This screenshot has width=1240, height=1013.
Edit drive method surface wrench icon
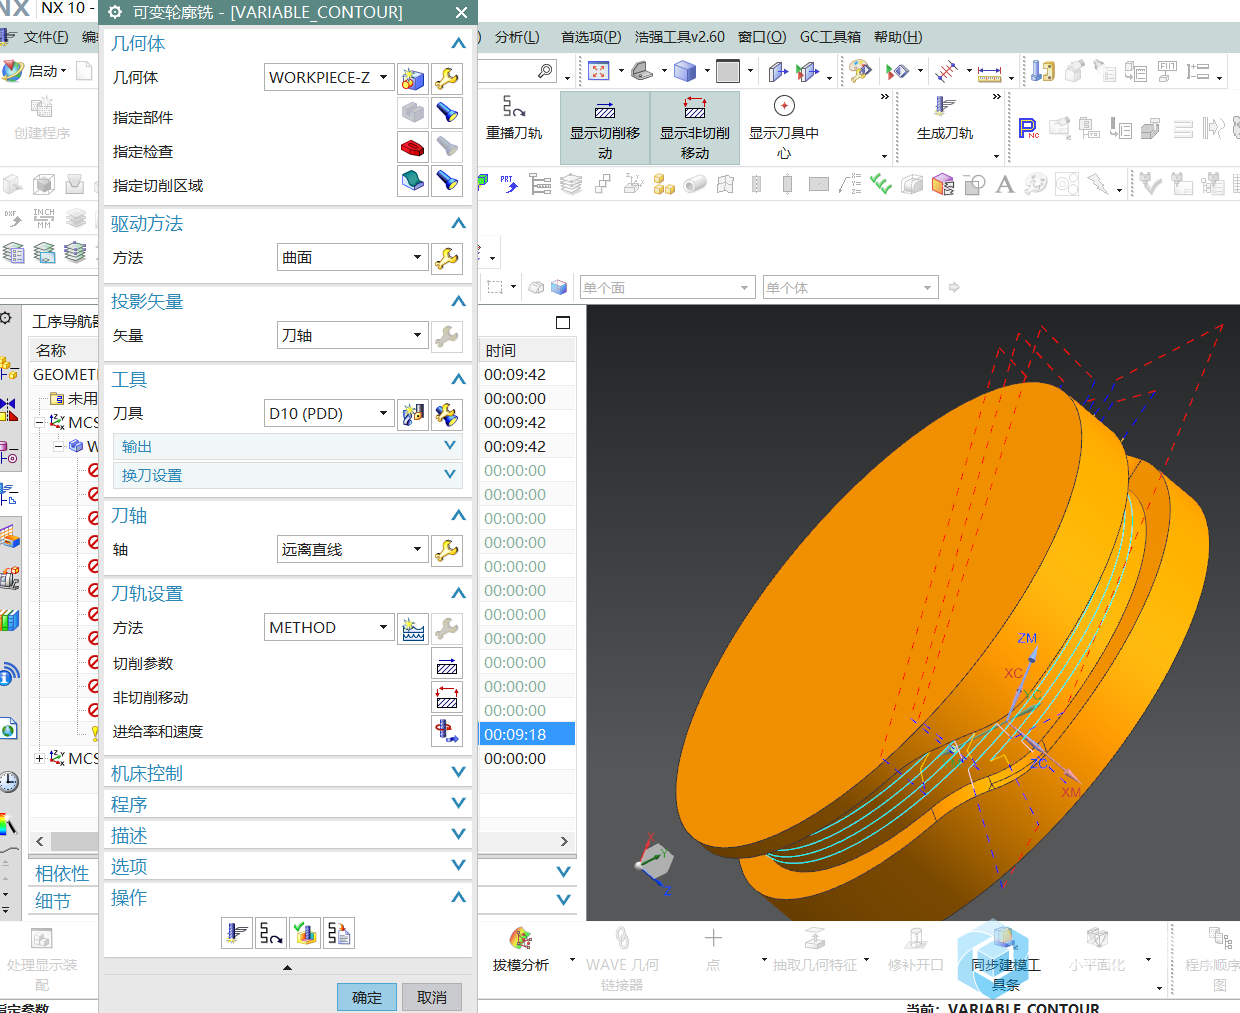pos(447,258)
